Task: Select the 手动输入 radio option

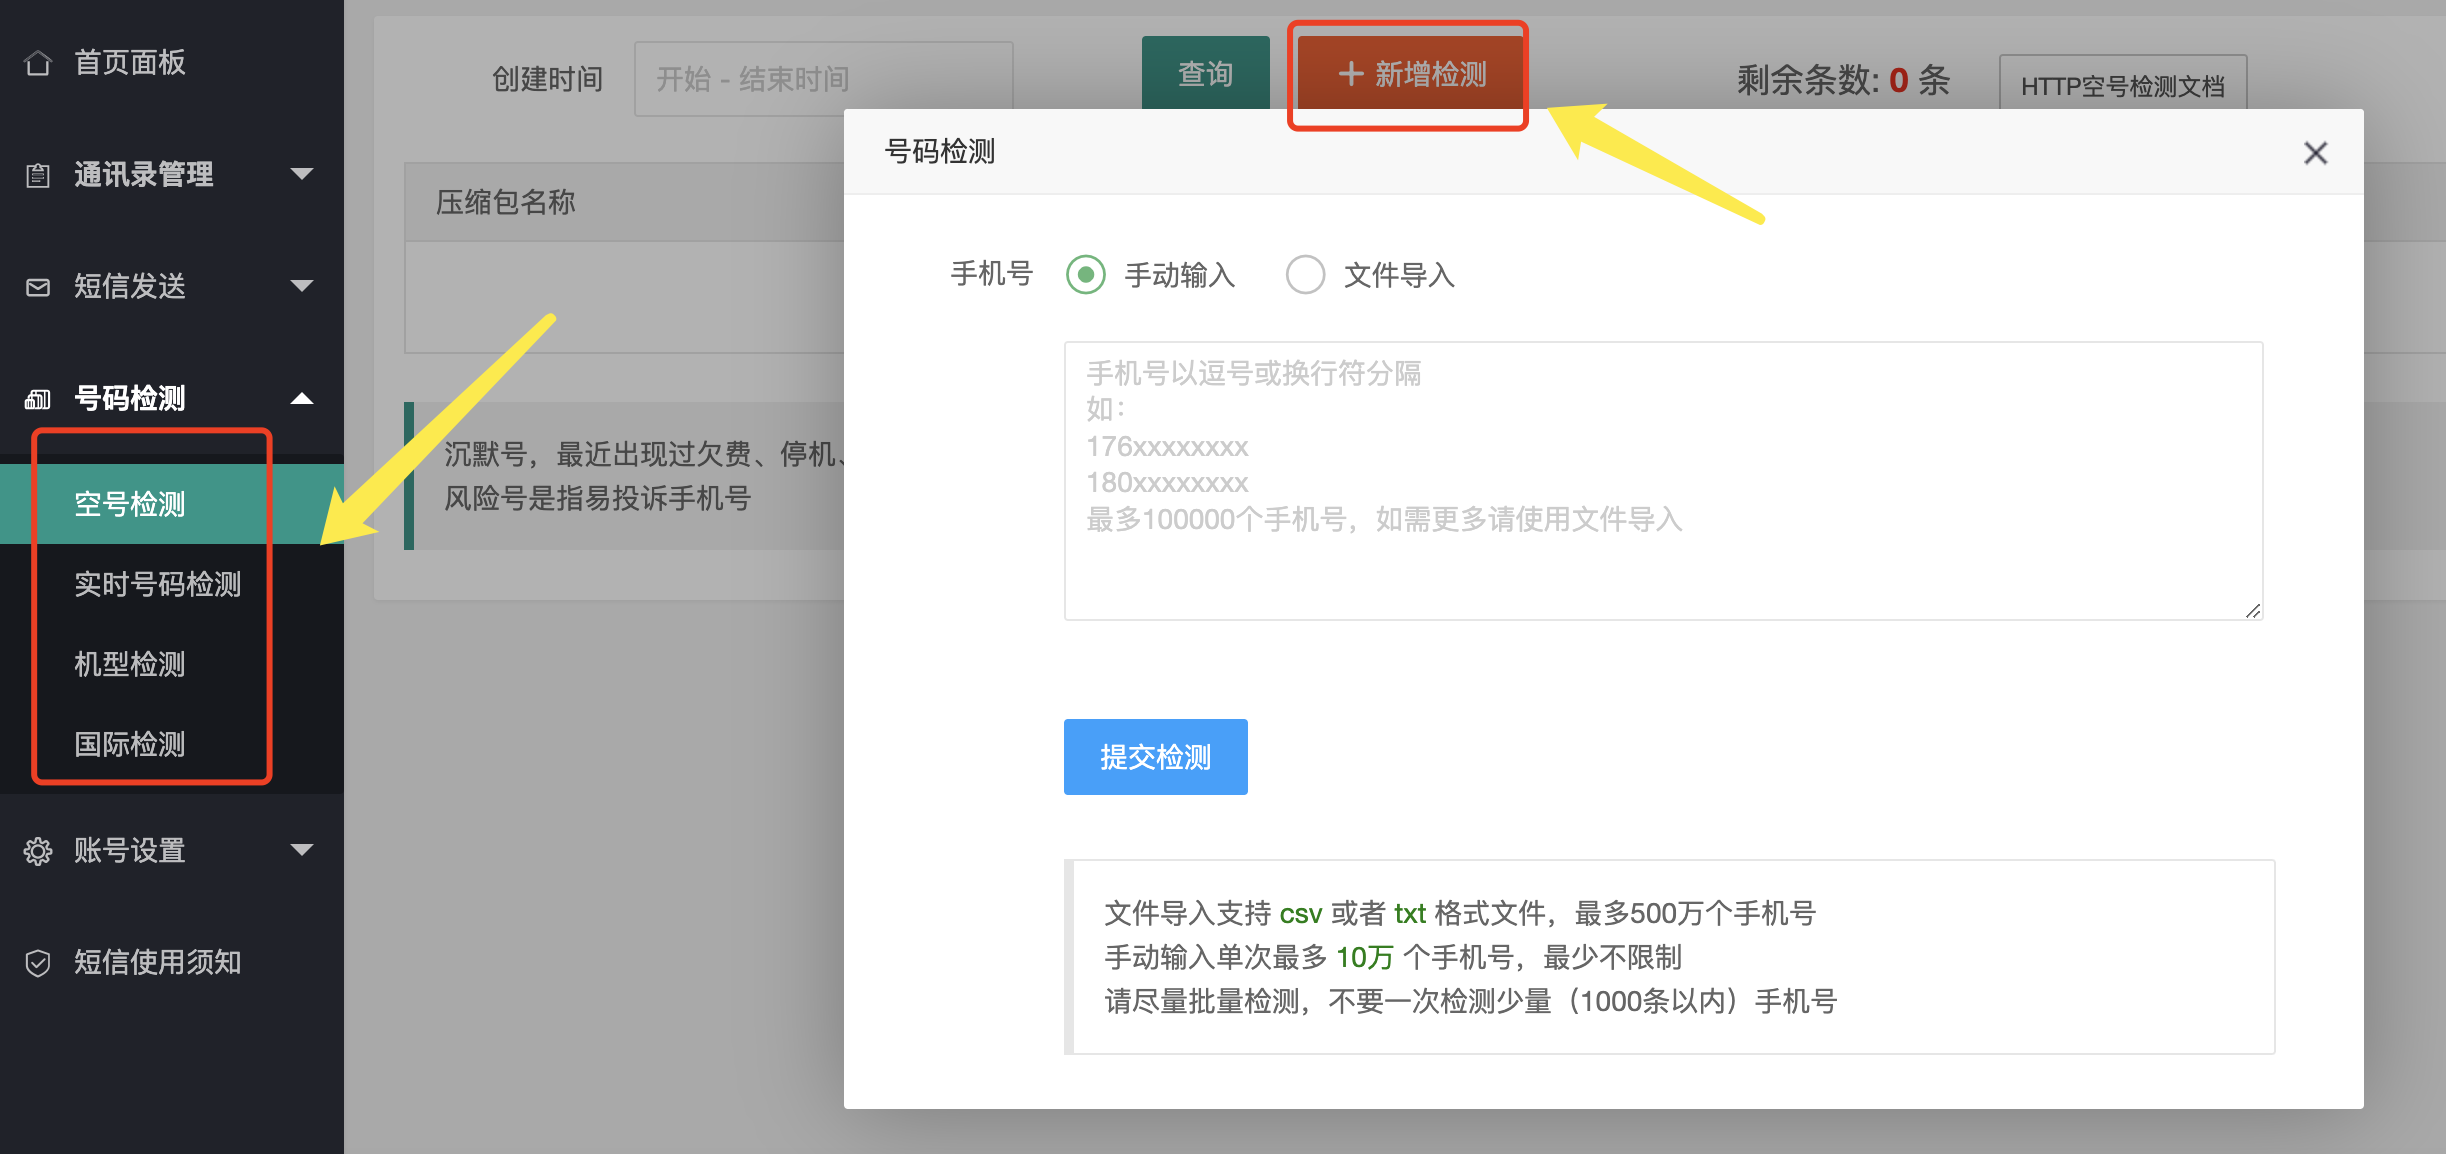Action: pos(1086,274)
